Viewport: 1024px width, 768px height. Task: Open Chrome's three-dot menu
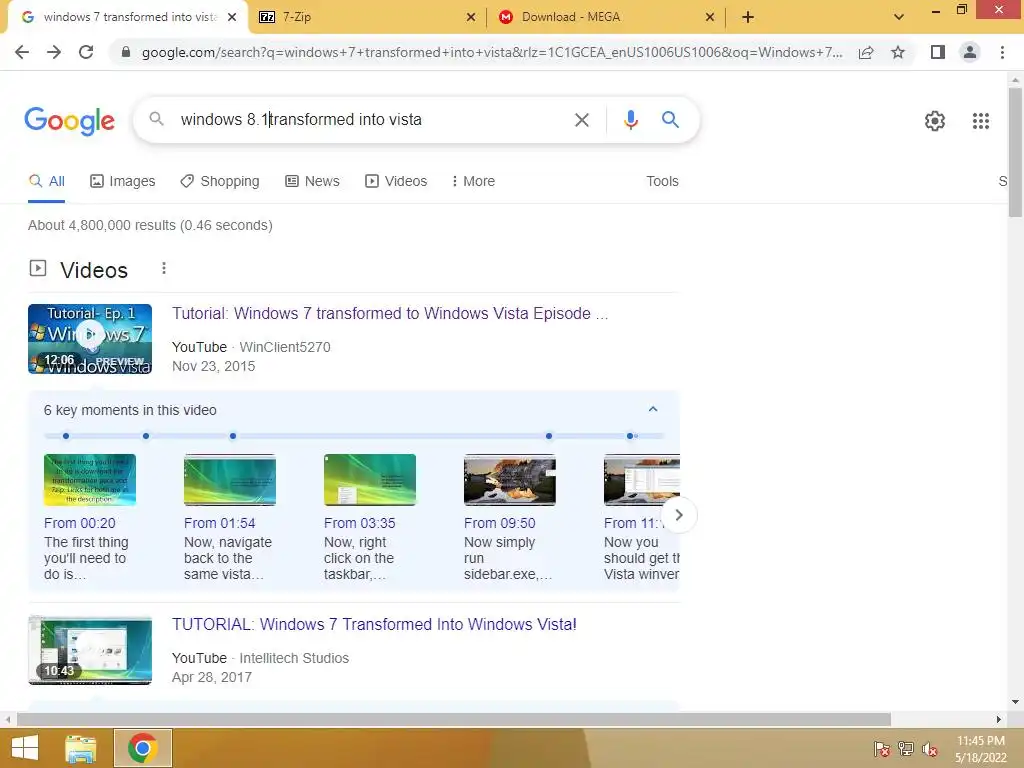[1002, 52]
